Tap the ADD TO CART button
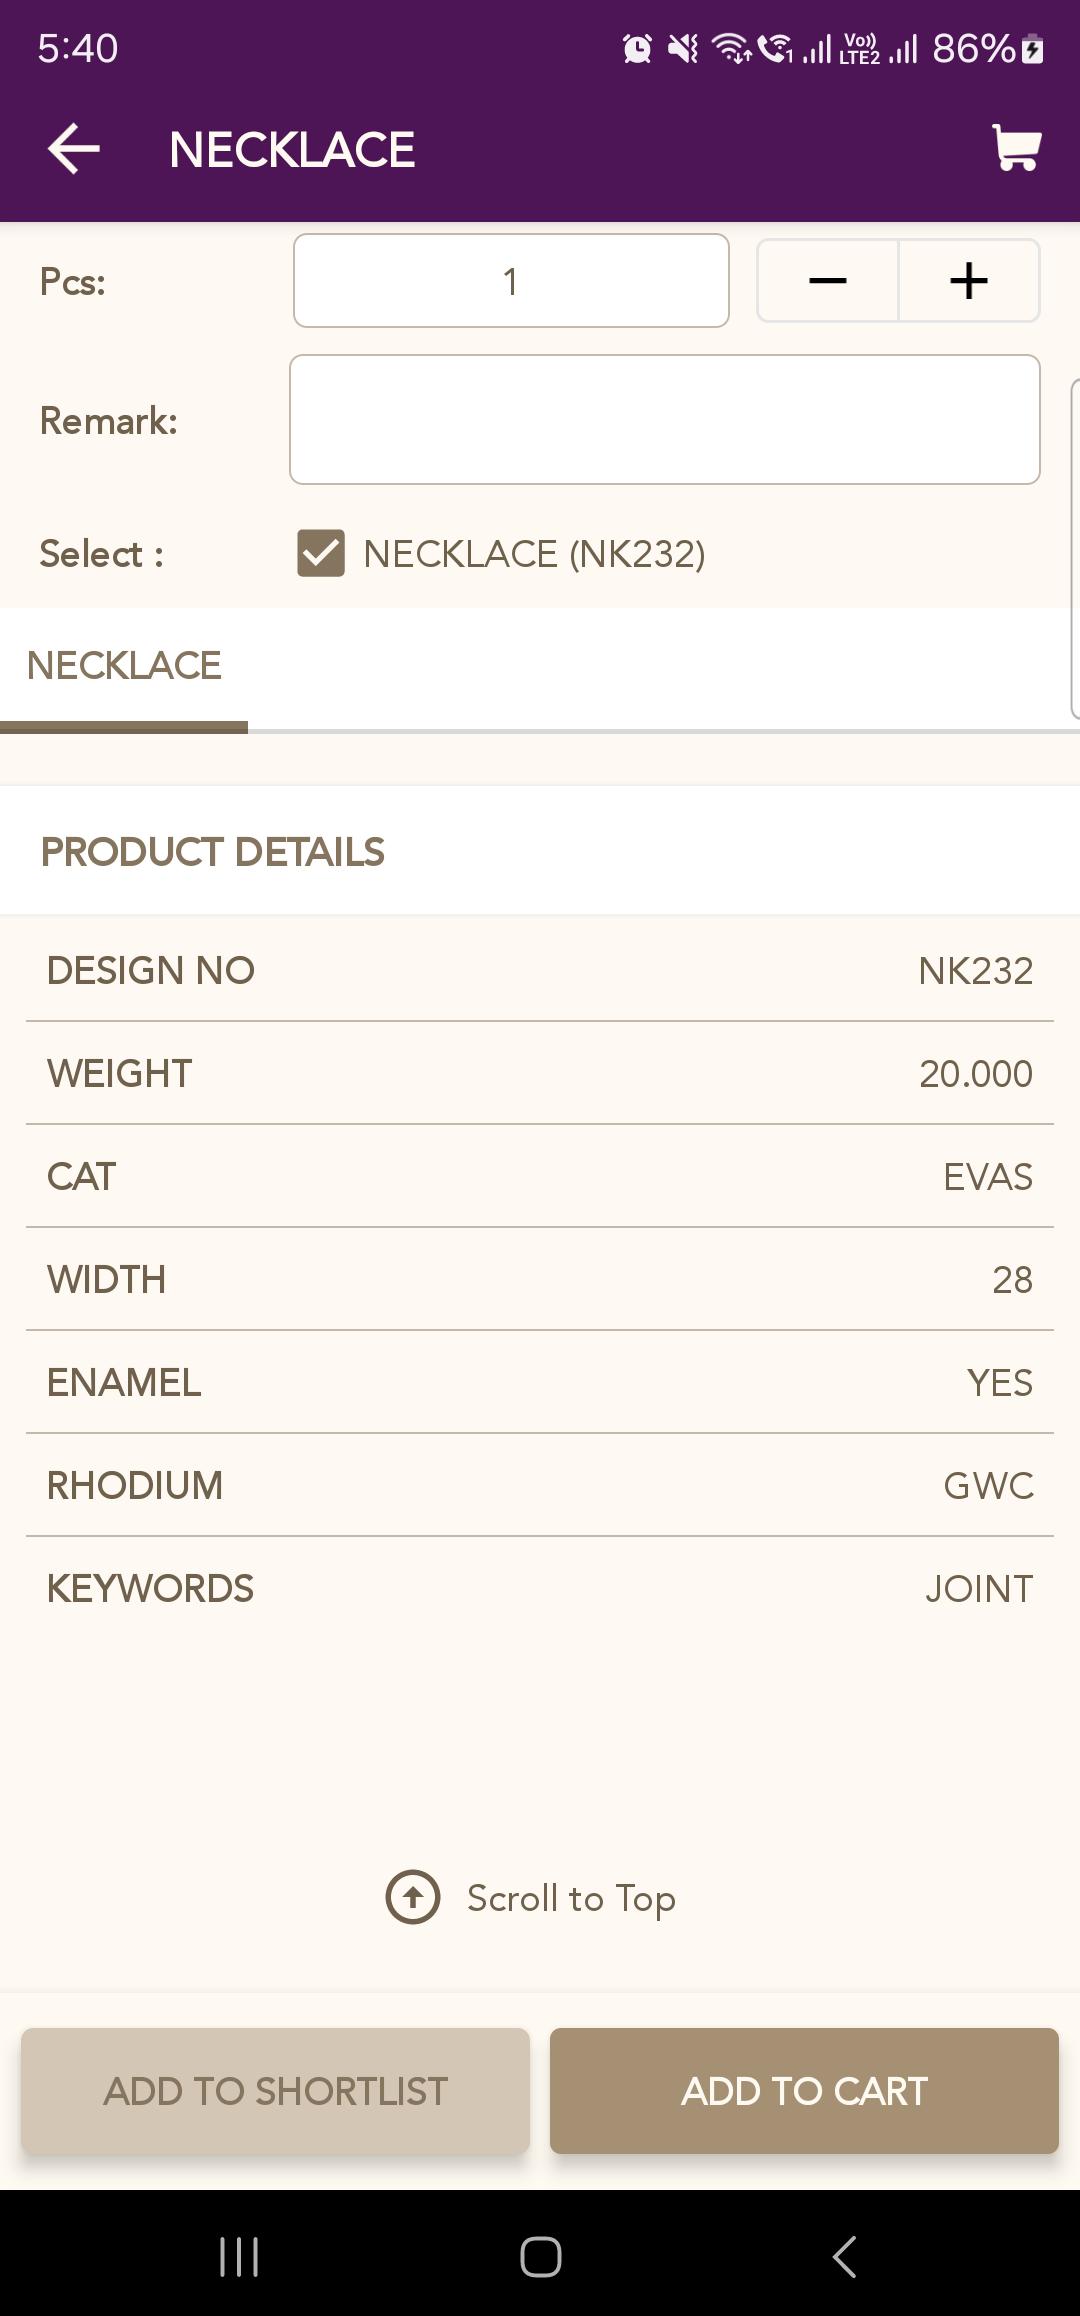The height and width of the screenshot is (2316, 1080). (804, 2091)
